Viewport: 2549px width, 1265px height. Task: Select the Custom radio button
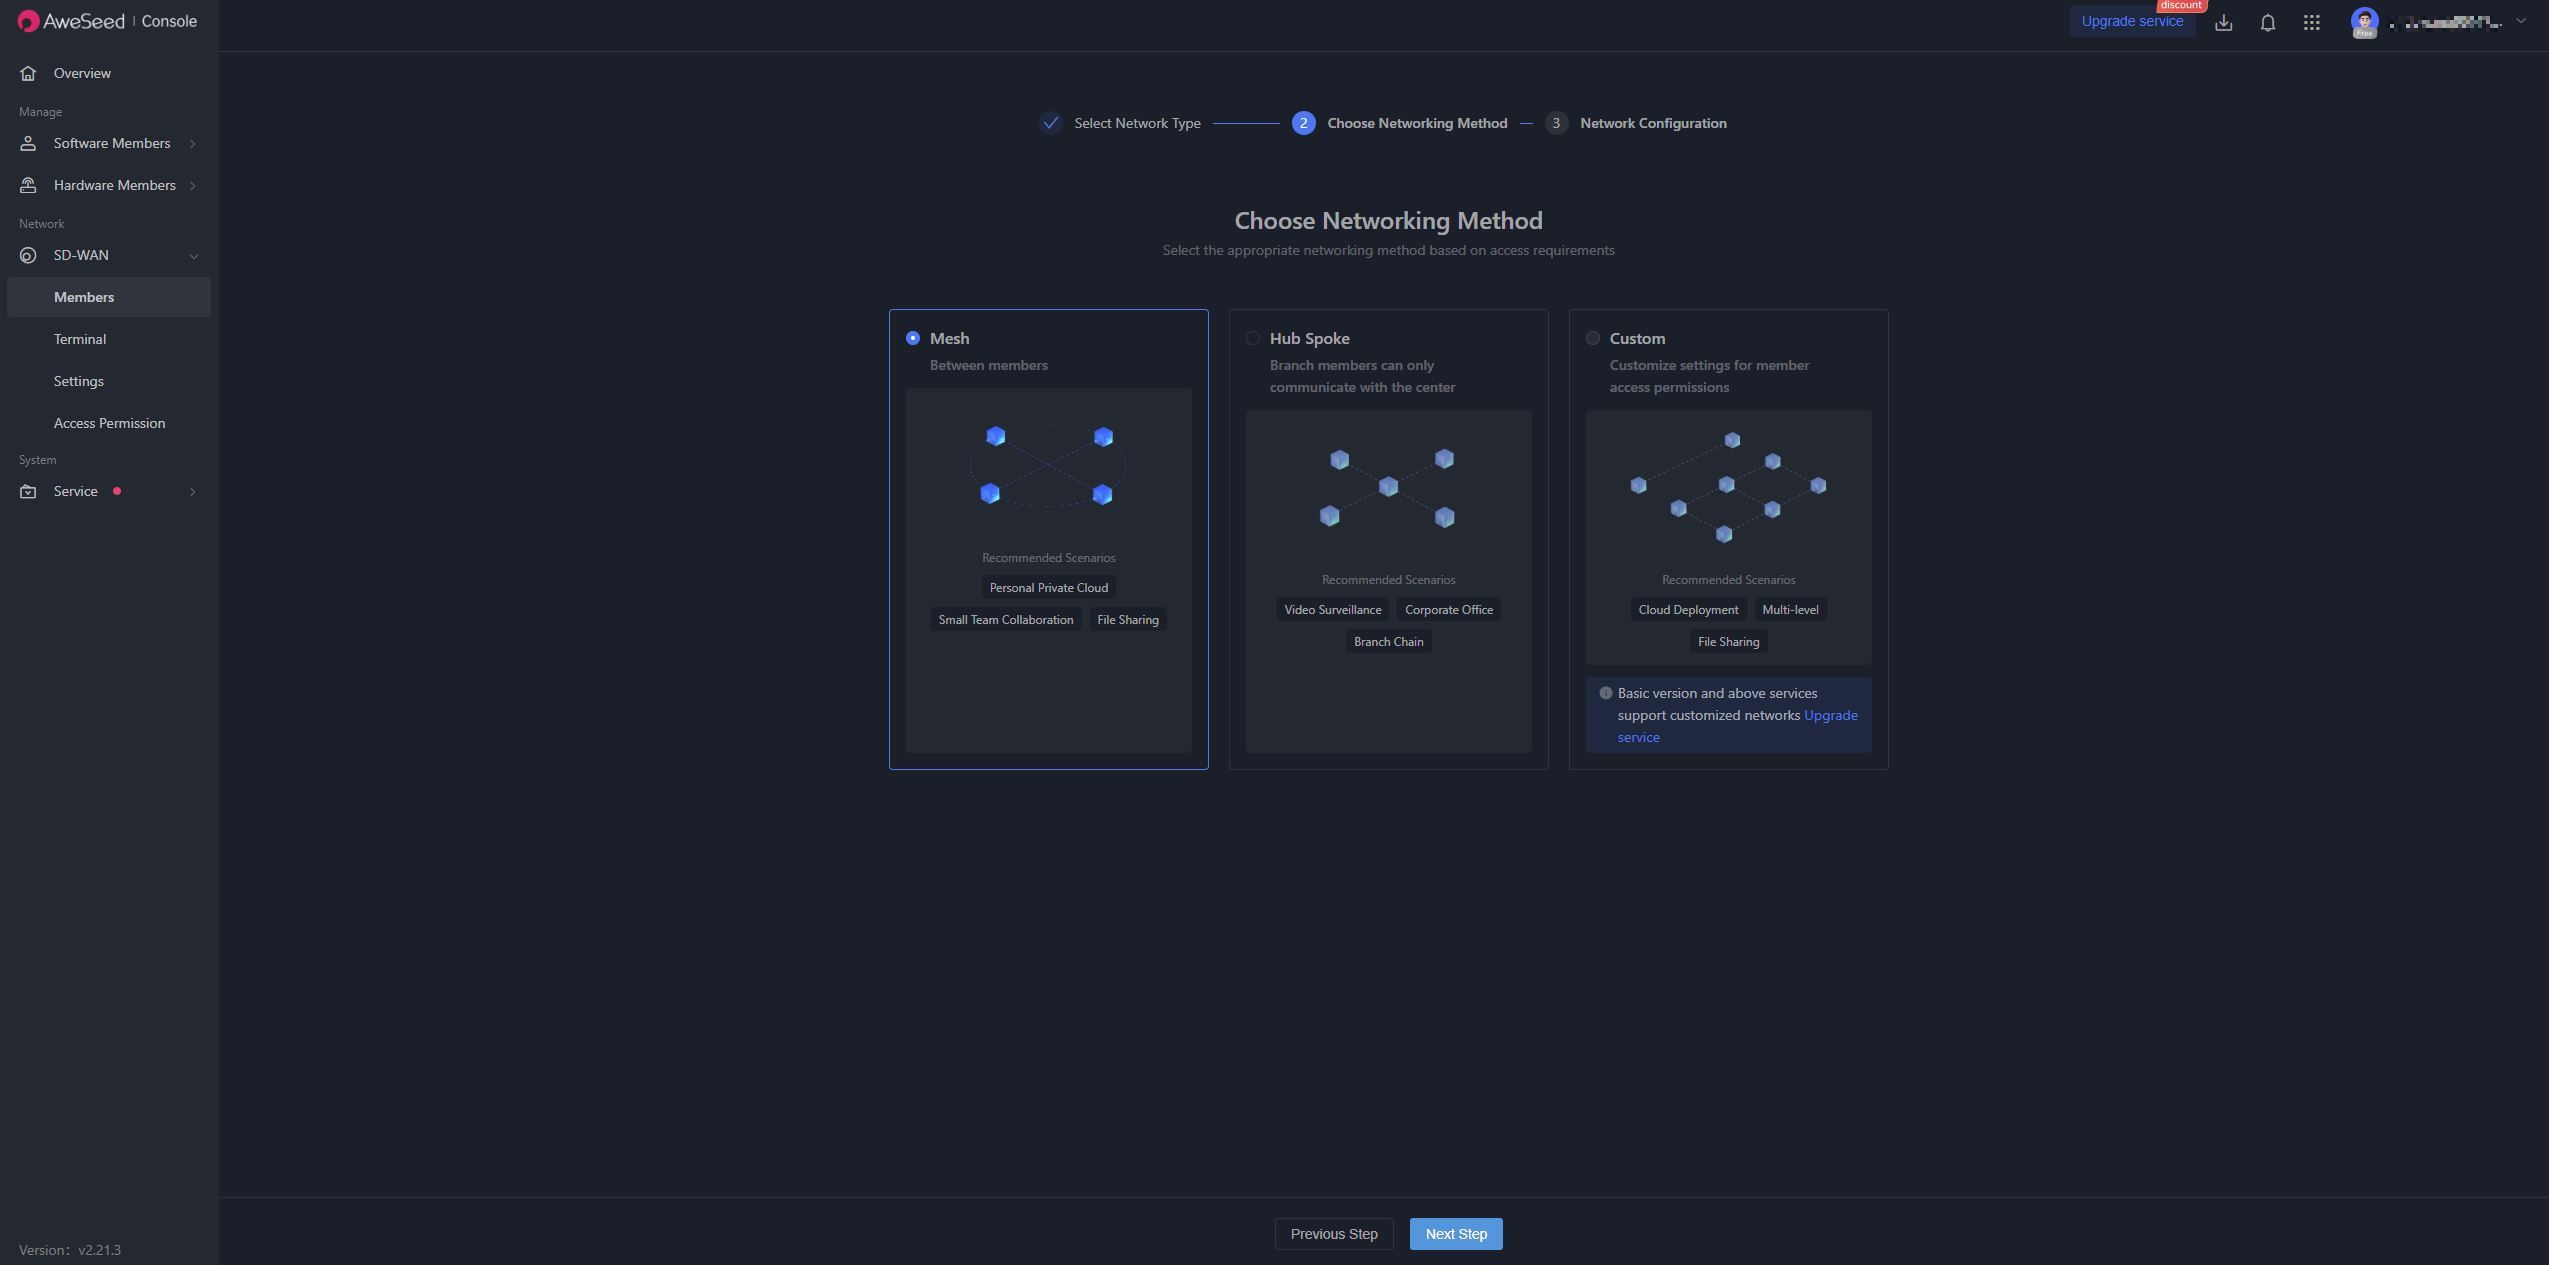[1592, 338]
